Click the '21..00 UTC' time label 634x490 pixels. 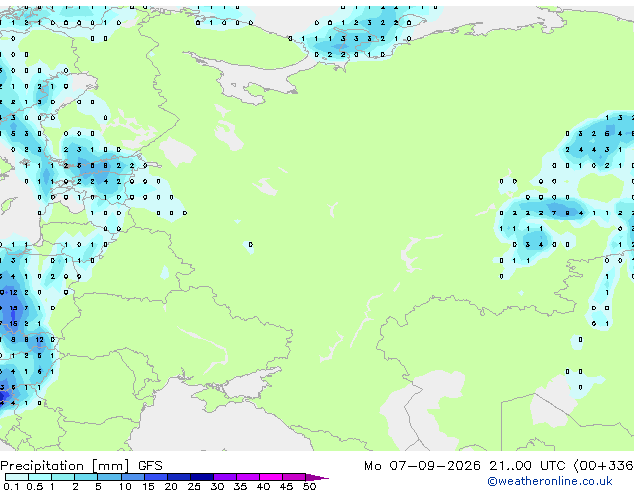[527, 466]
